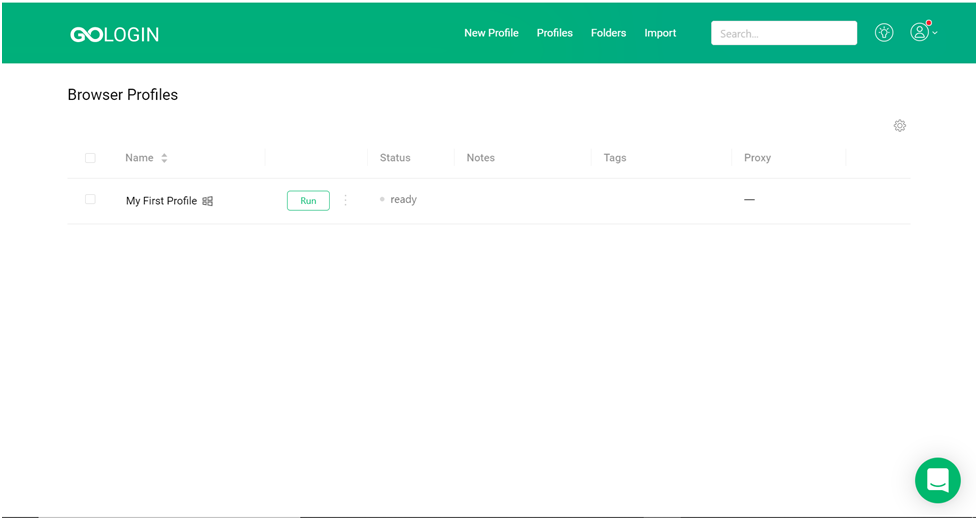Image resolution: width=978 pixels, height=520 pixels.
Task: Tick the select-all checkbox in table header
Action: pyautogui.click(x=90, y=158)
